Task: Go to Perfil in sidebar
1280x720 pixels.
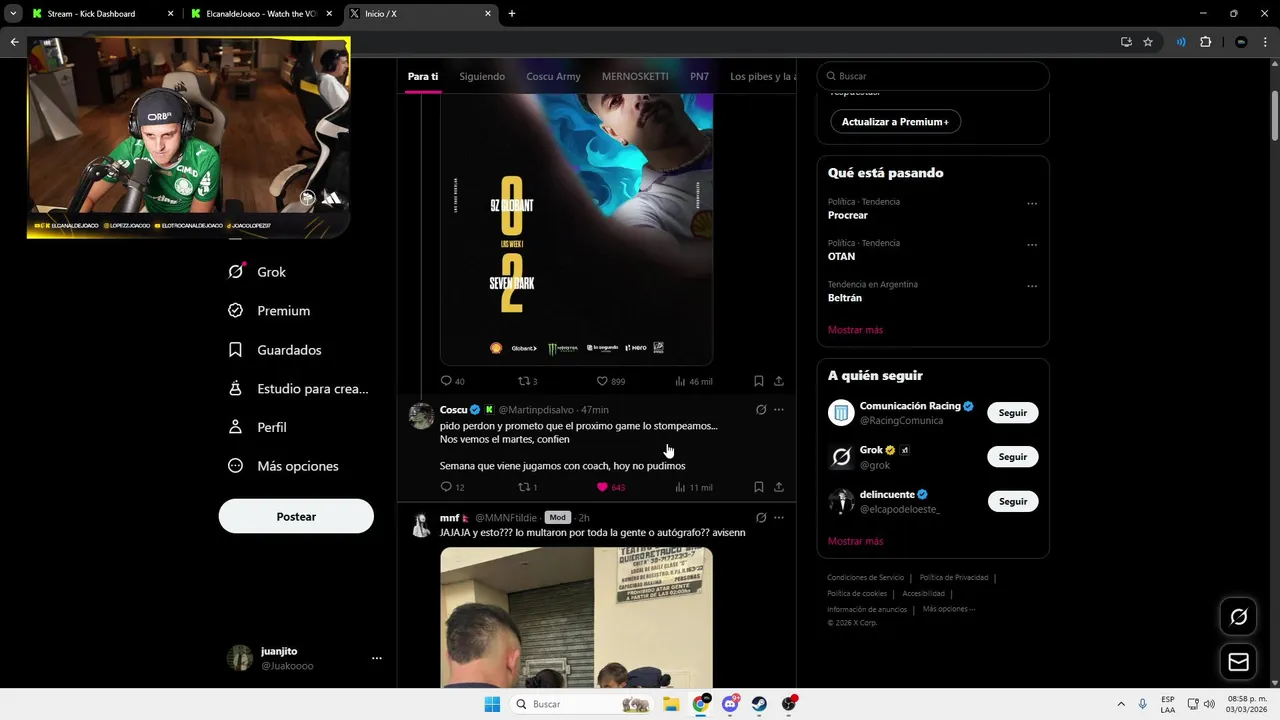Action: (257, 427)
